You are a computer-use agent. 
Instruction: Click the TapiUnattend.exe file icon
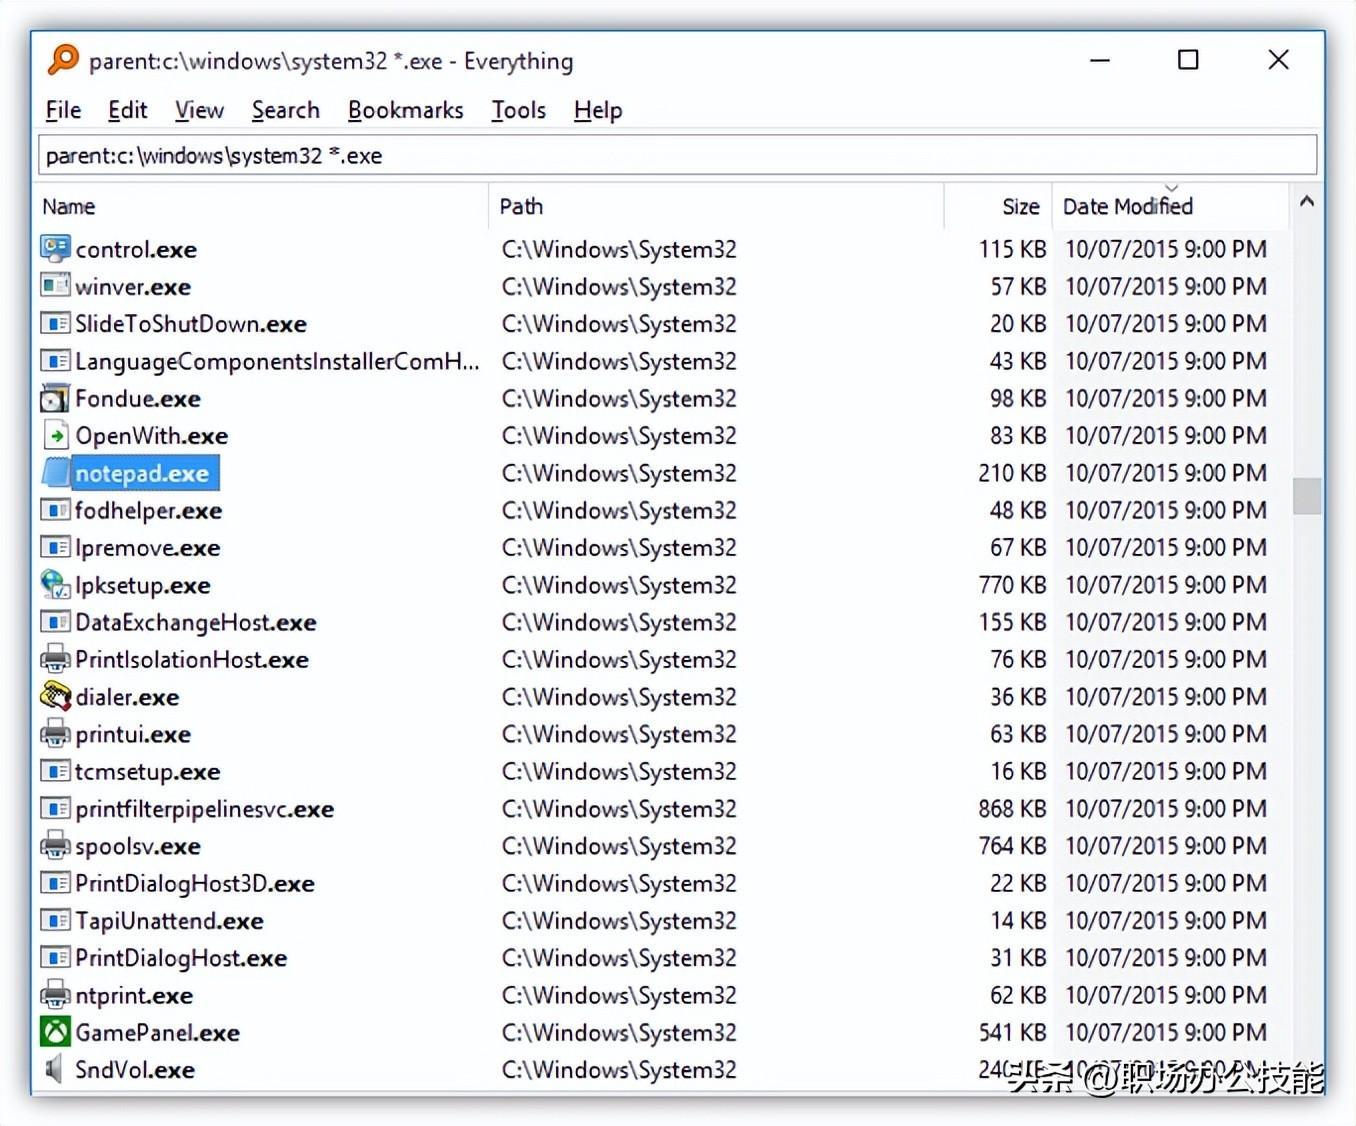(x=55, y=920)
